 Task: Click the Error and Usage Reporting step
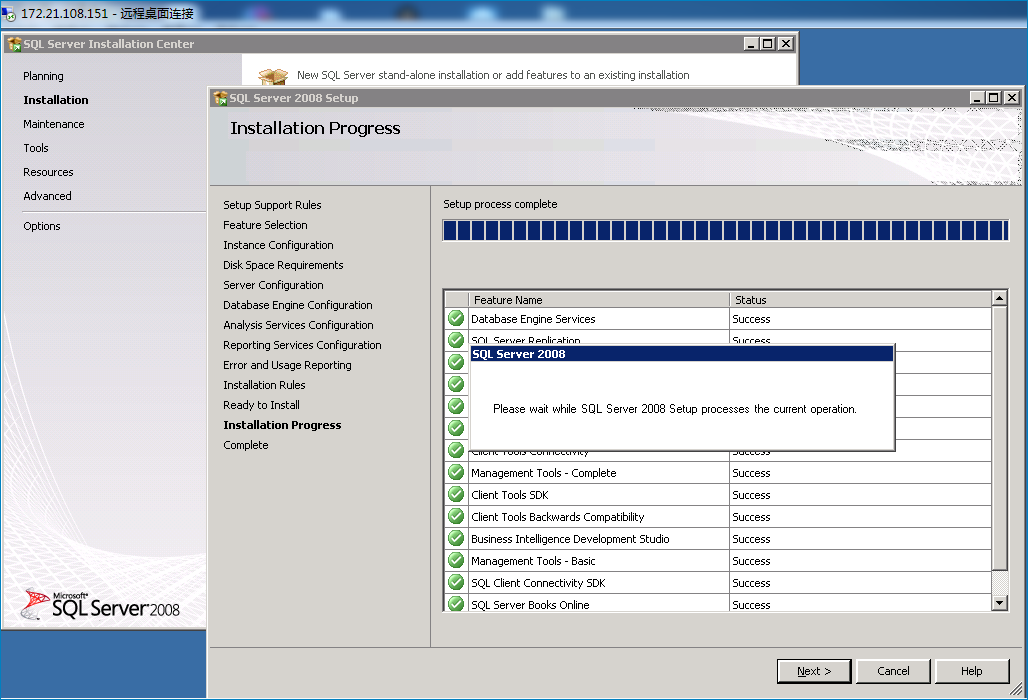[x=287, y=365]
